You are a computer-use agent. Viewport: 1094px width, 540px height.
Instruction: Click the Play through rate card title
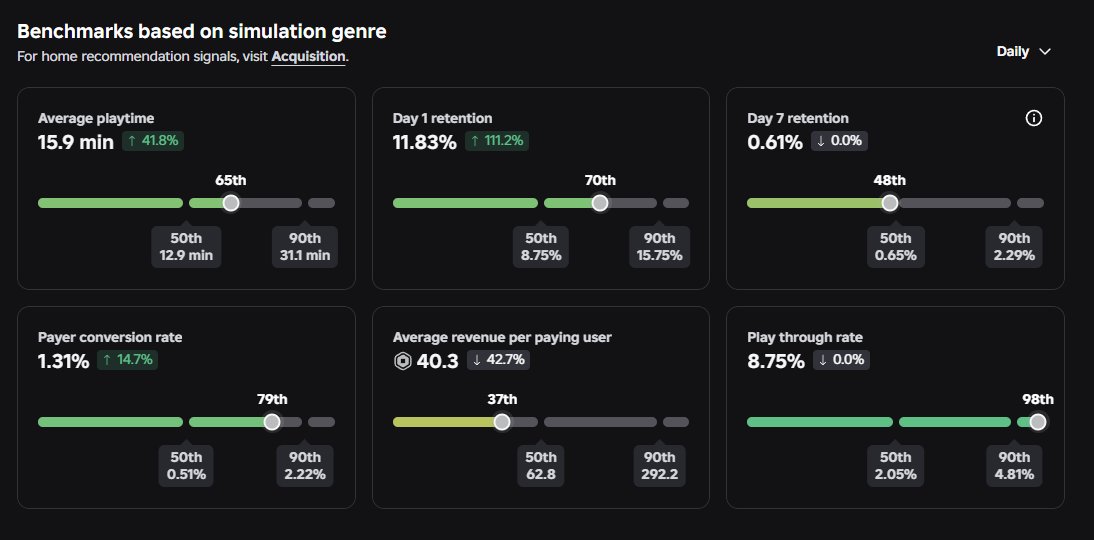(x=805, y=338)
